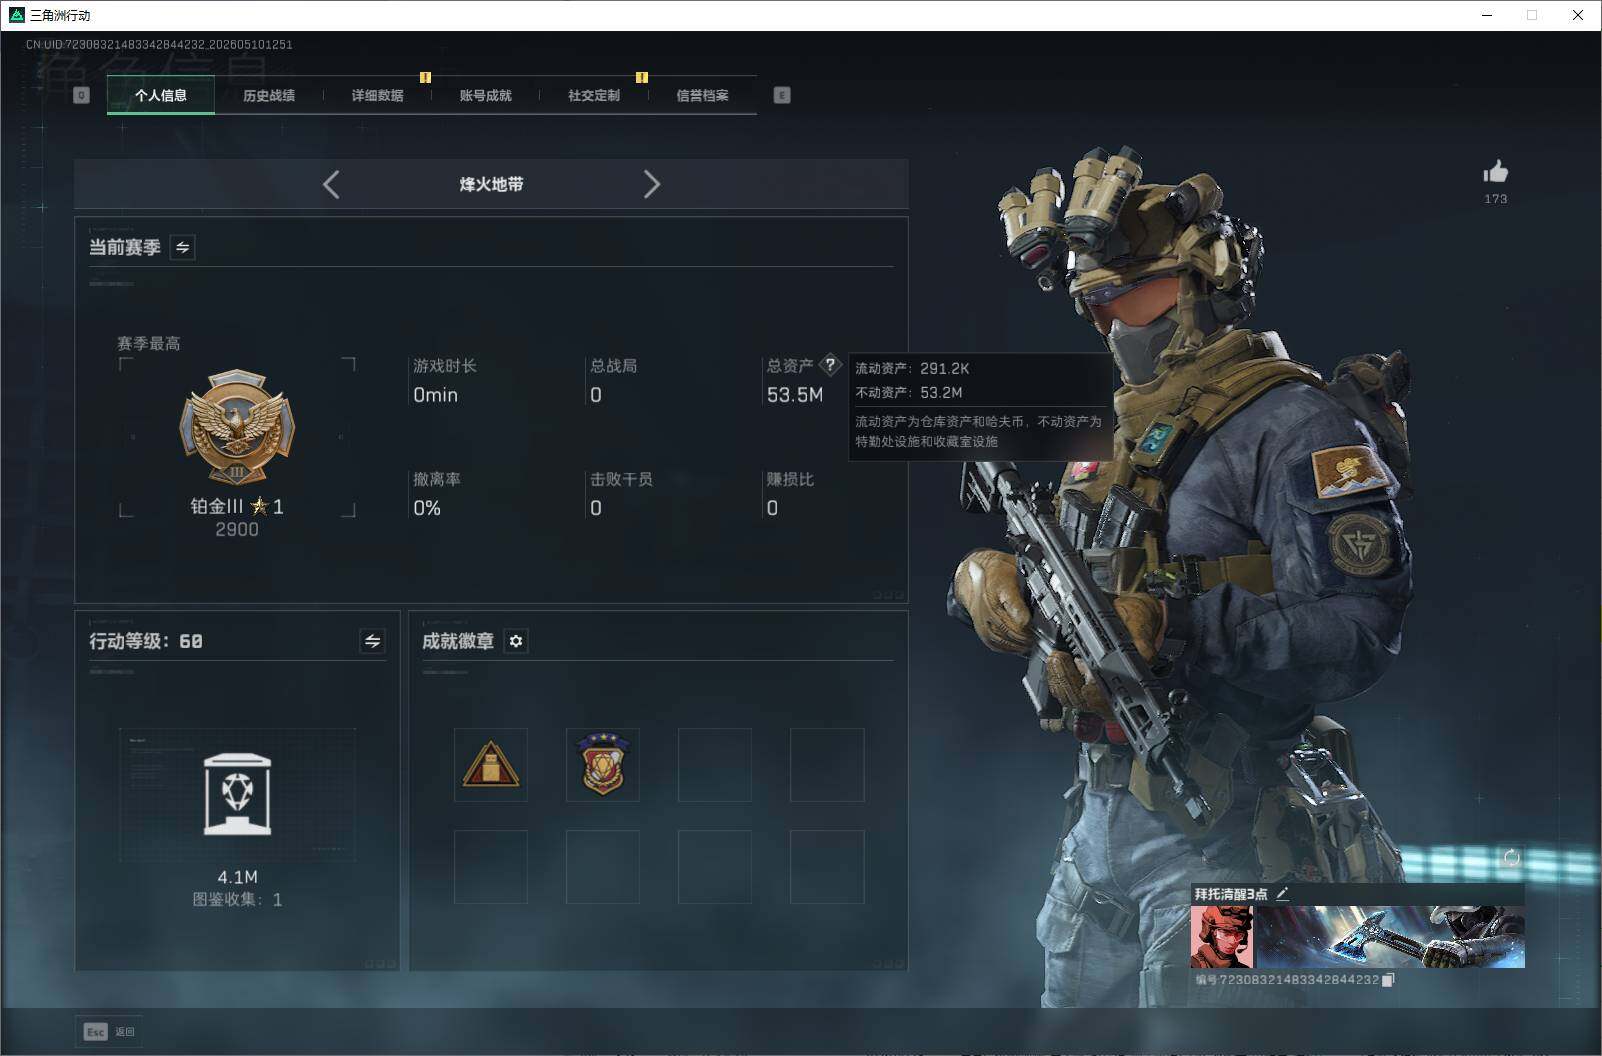Click the E key next-tab icon
The height and width of the screenshot is (1056, 1602).
click(782, 95)
